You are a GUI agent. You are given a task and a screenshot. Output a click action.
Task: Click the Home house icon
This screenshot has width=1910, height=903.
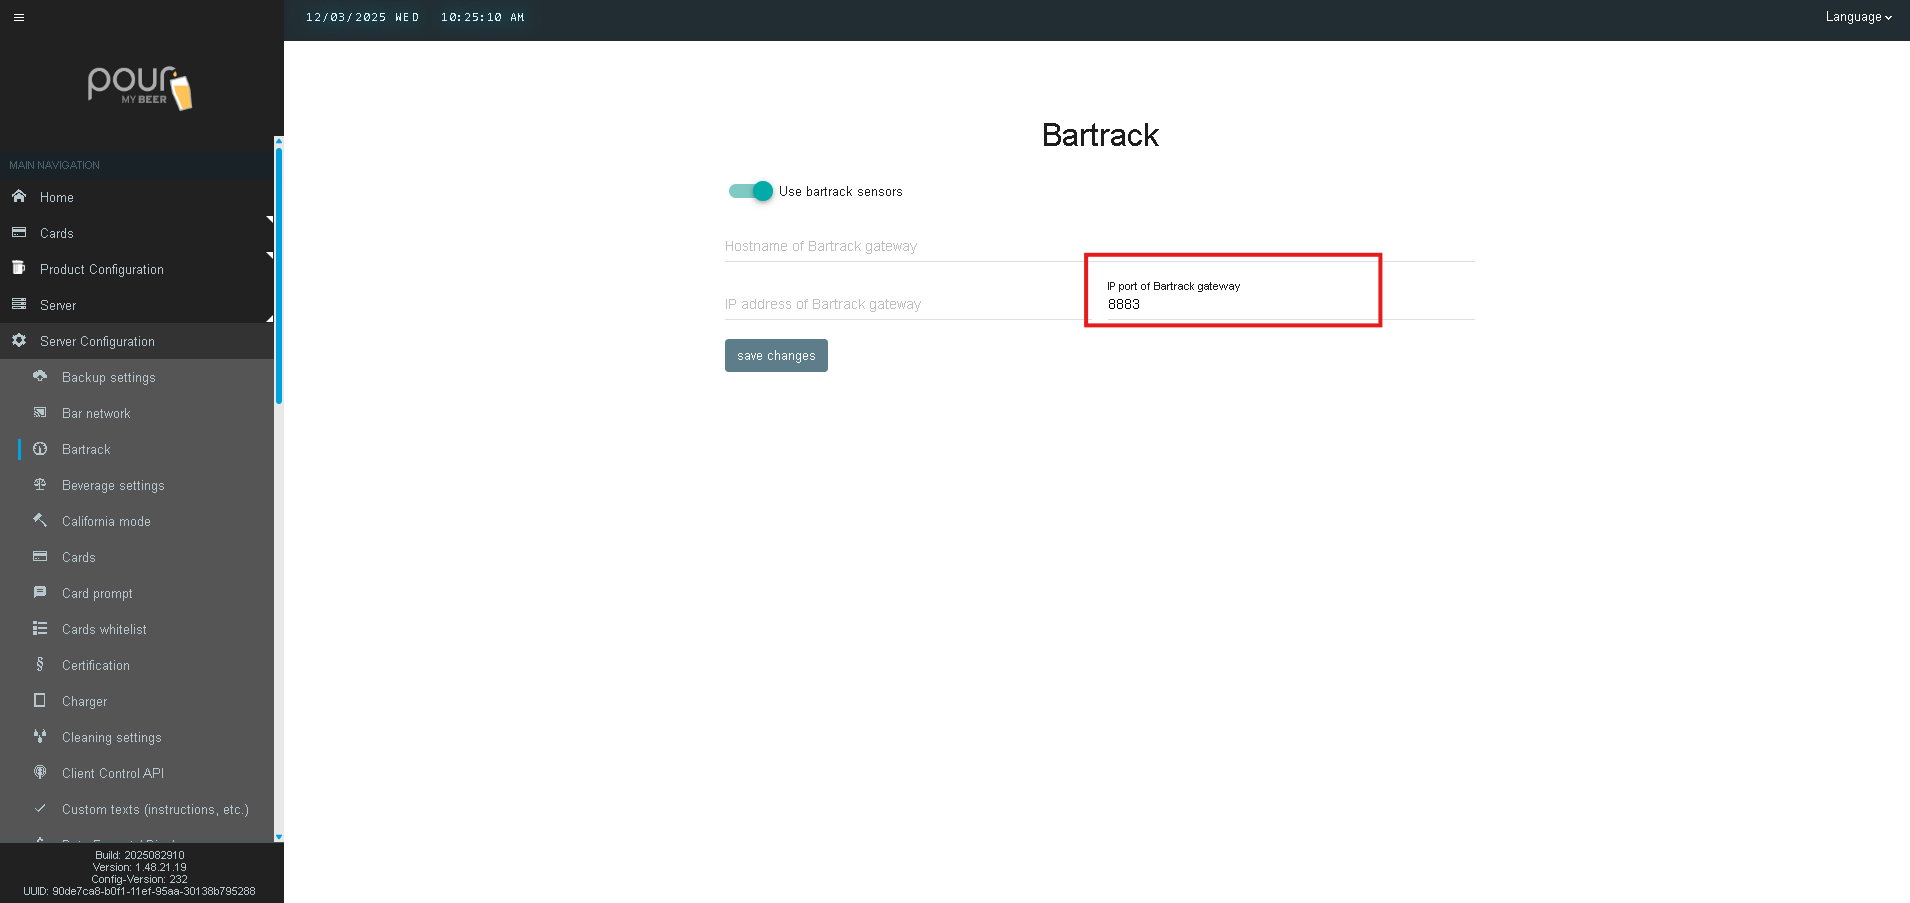(19, 196)
